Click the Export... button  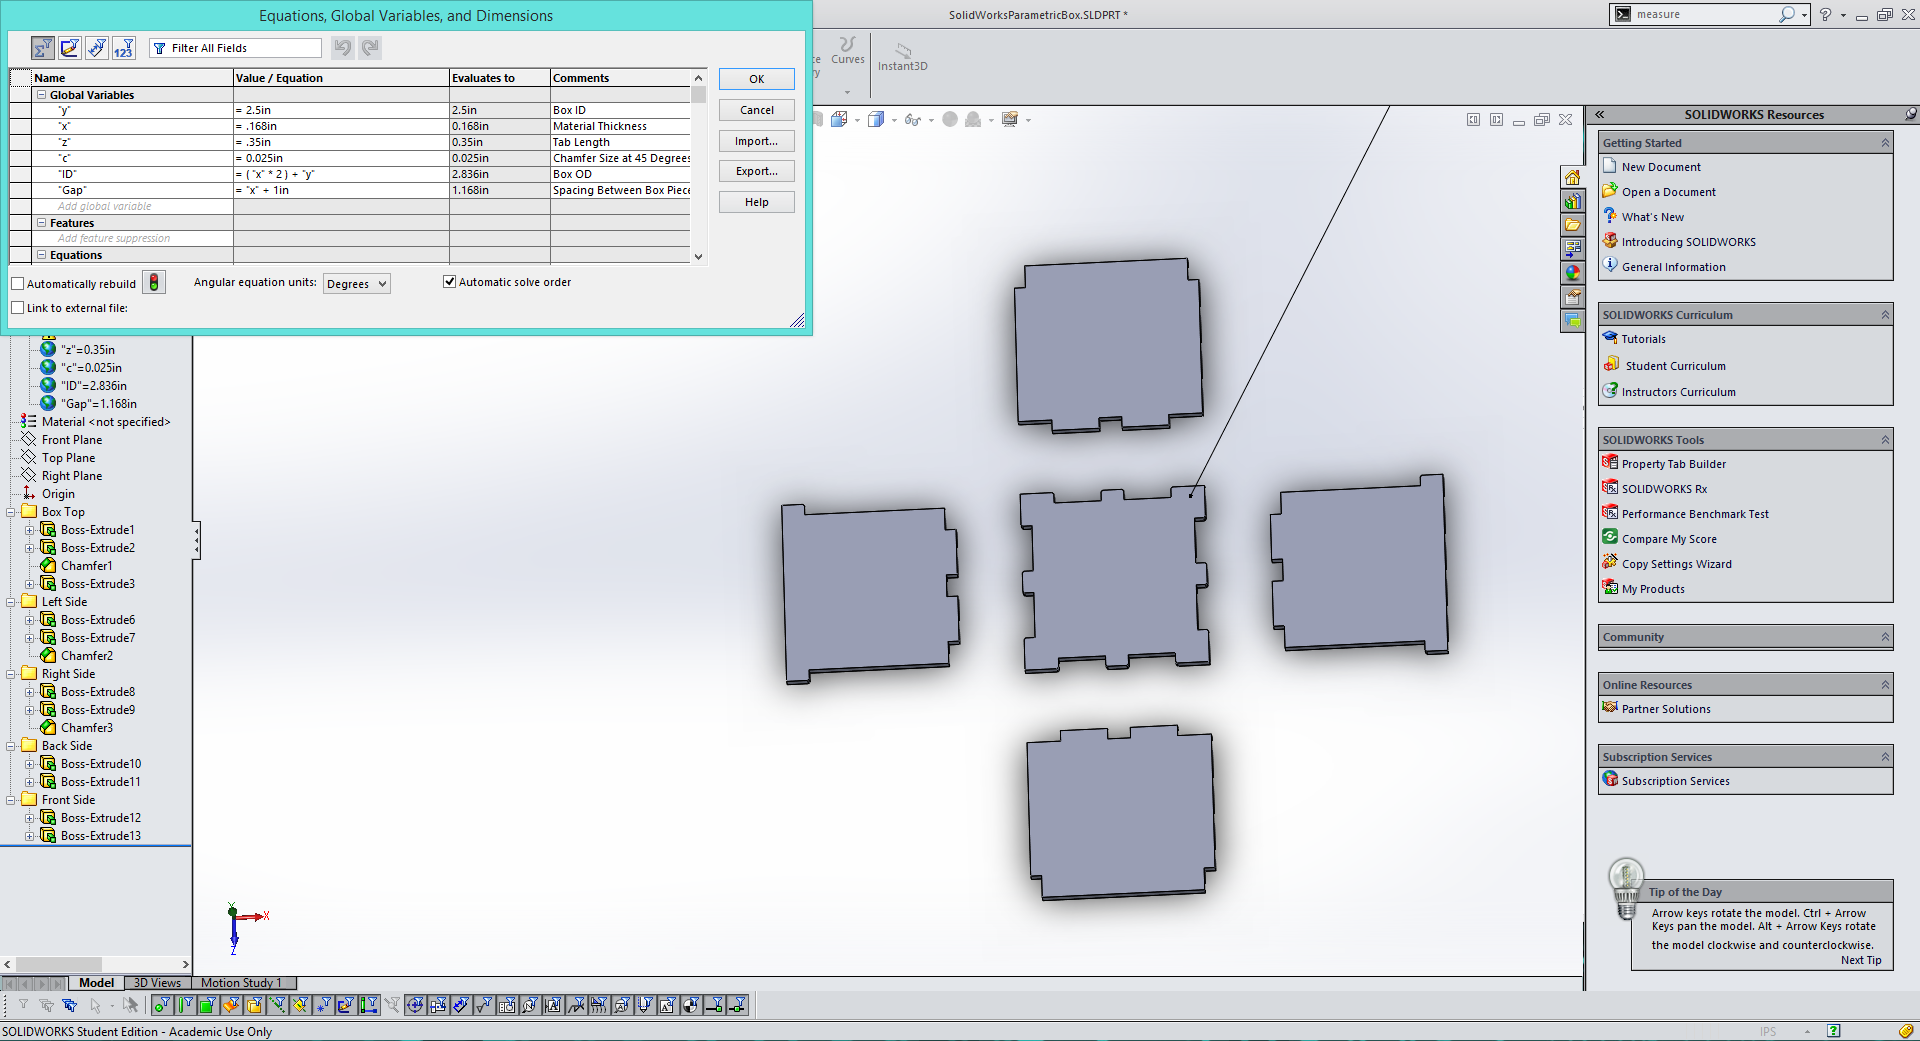pos(757,171)
